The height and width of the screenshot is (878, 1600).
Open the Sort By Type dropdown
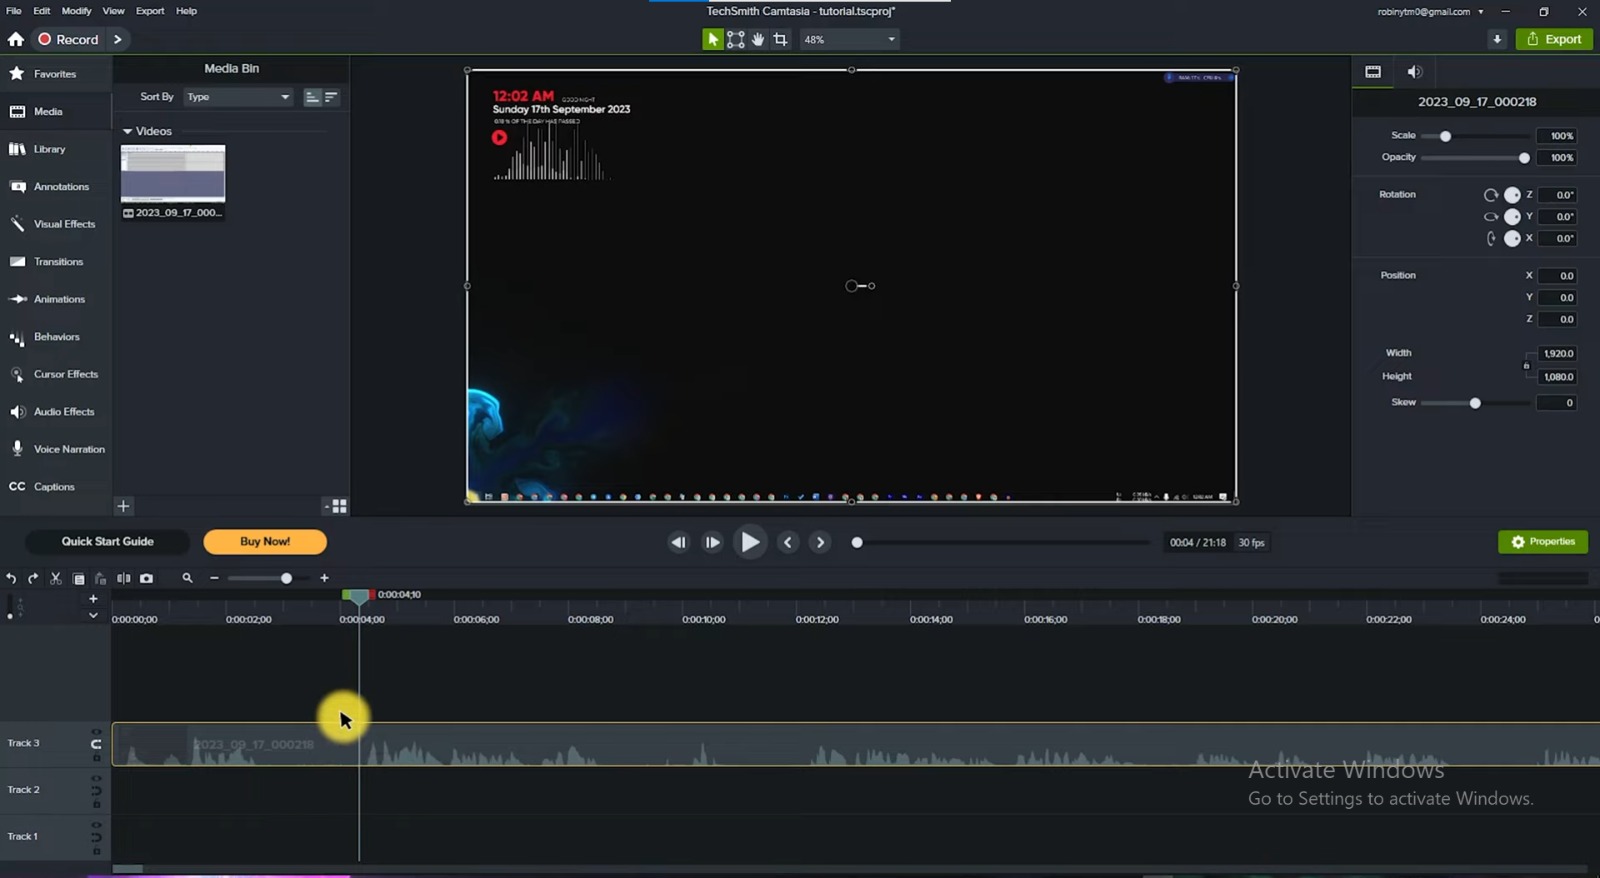click(x=238, y=97)
